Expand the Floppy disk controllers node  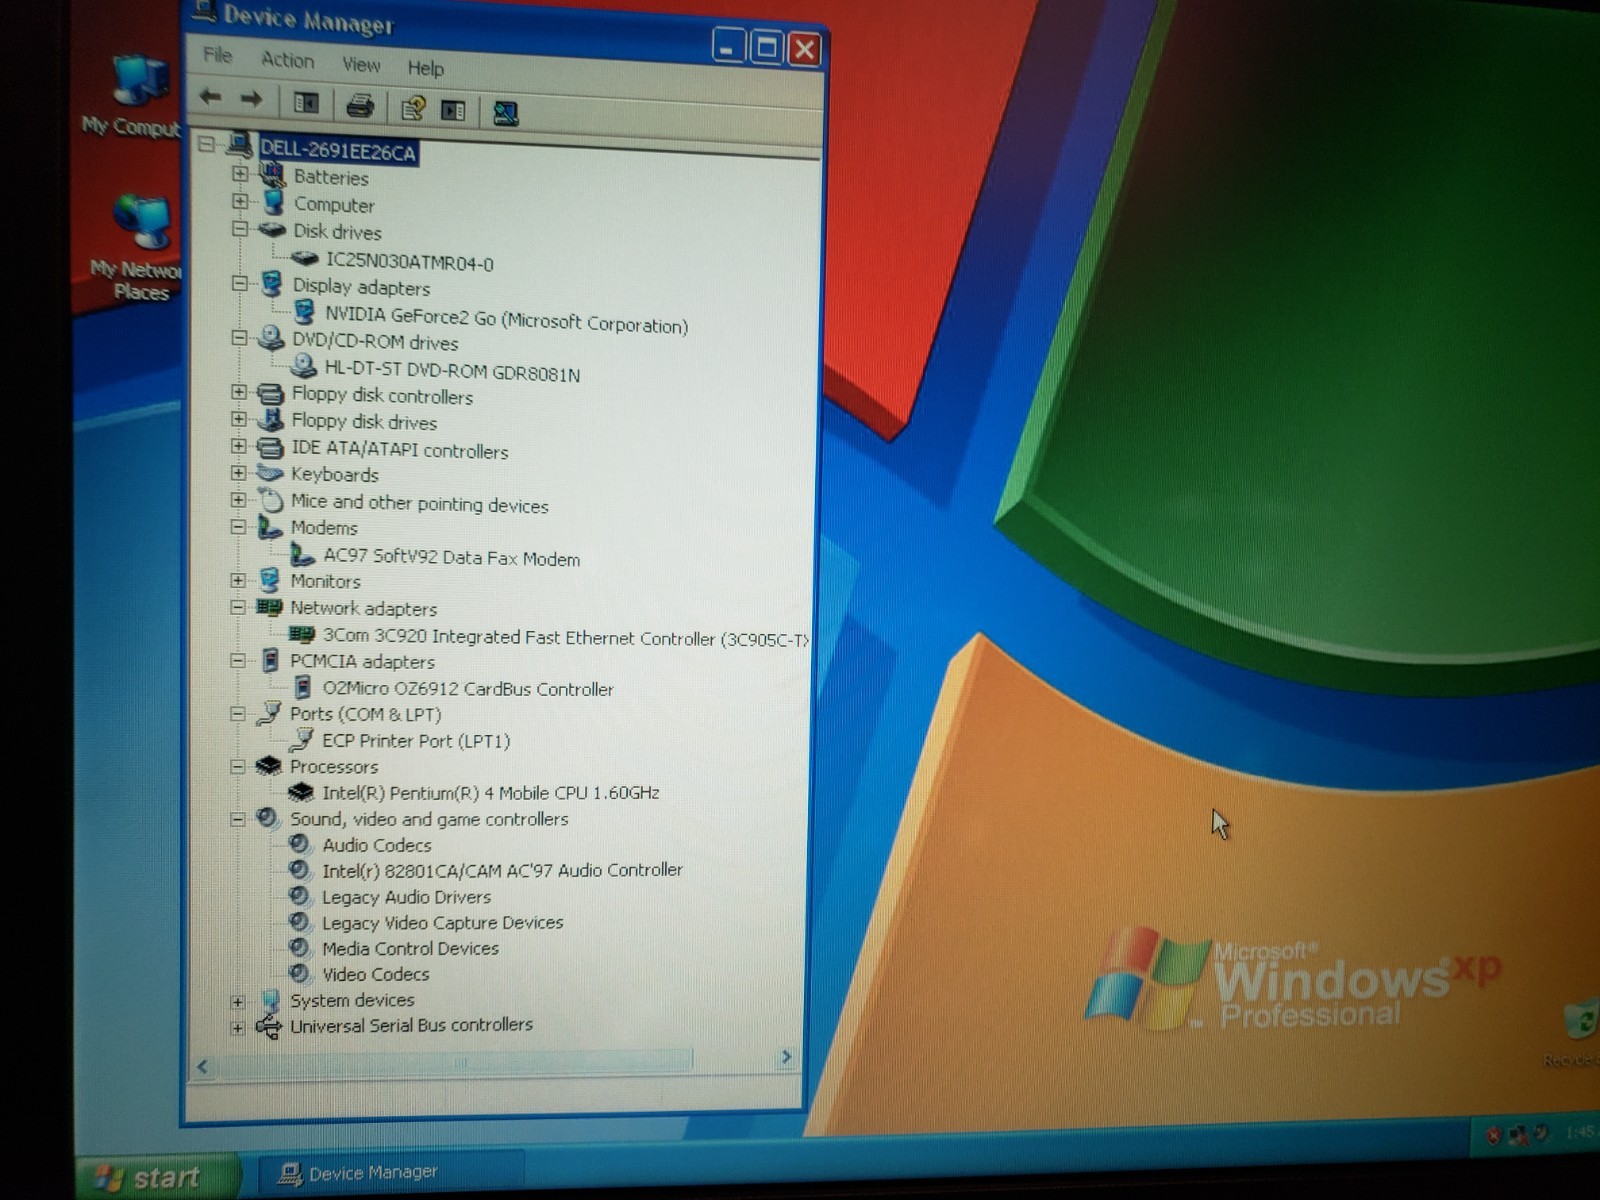[239, 392]
